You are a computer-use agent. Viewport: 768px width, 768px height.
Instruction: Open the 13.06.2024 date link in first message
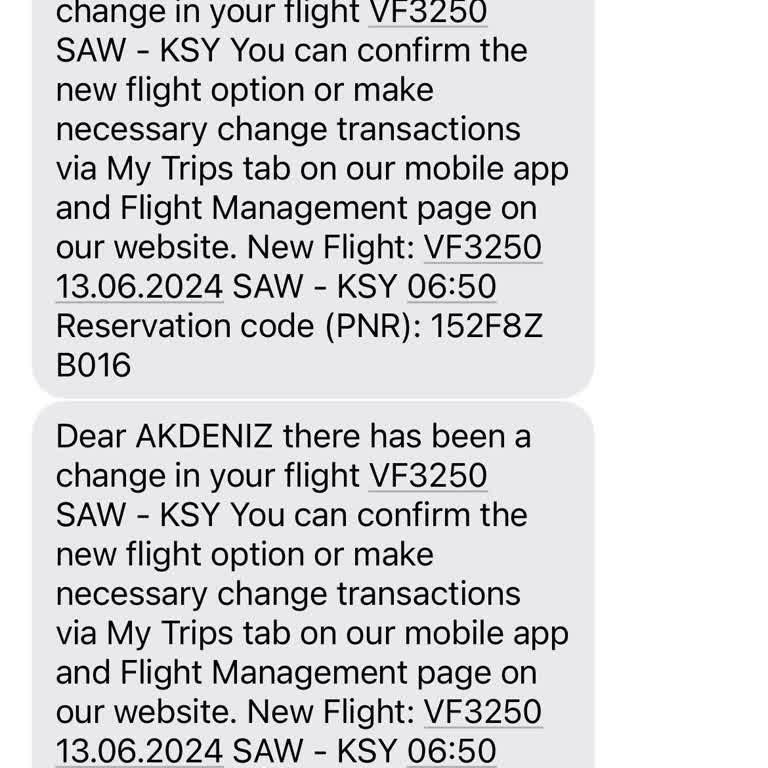click(140, 287)
